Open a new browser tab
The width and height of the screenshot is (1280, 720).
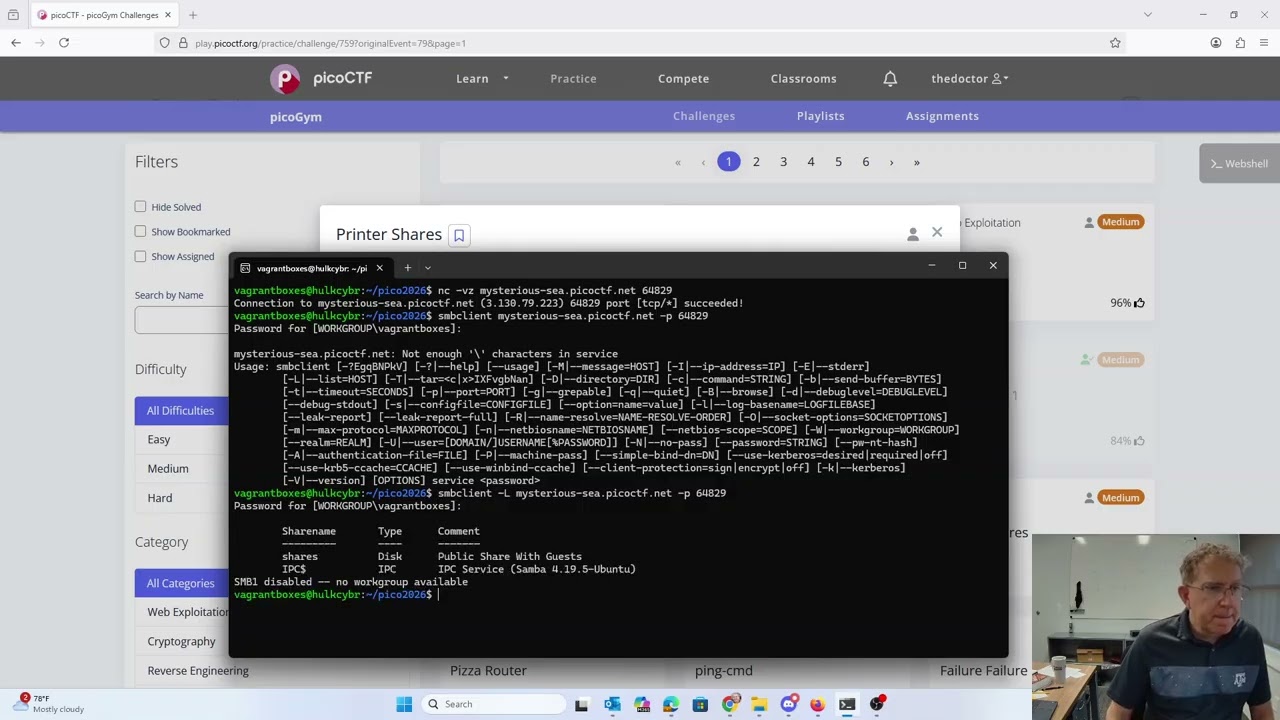[x=193, y=15]
